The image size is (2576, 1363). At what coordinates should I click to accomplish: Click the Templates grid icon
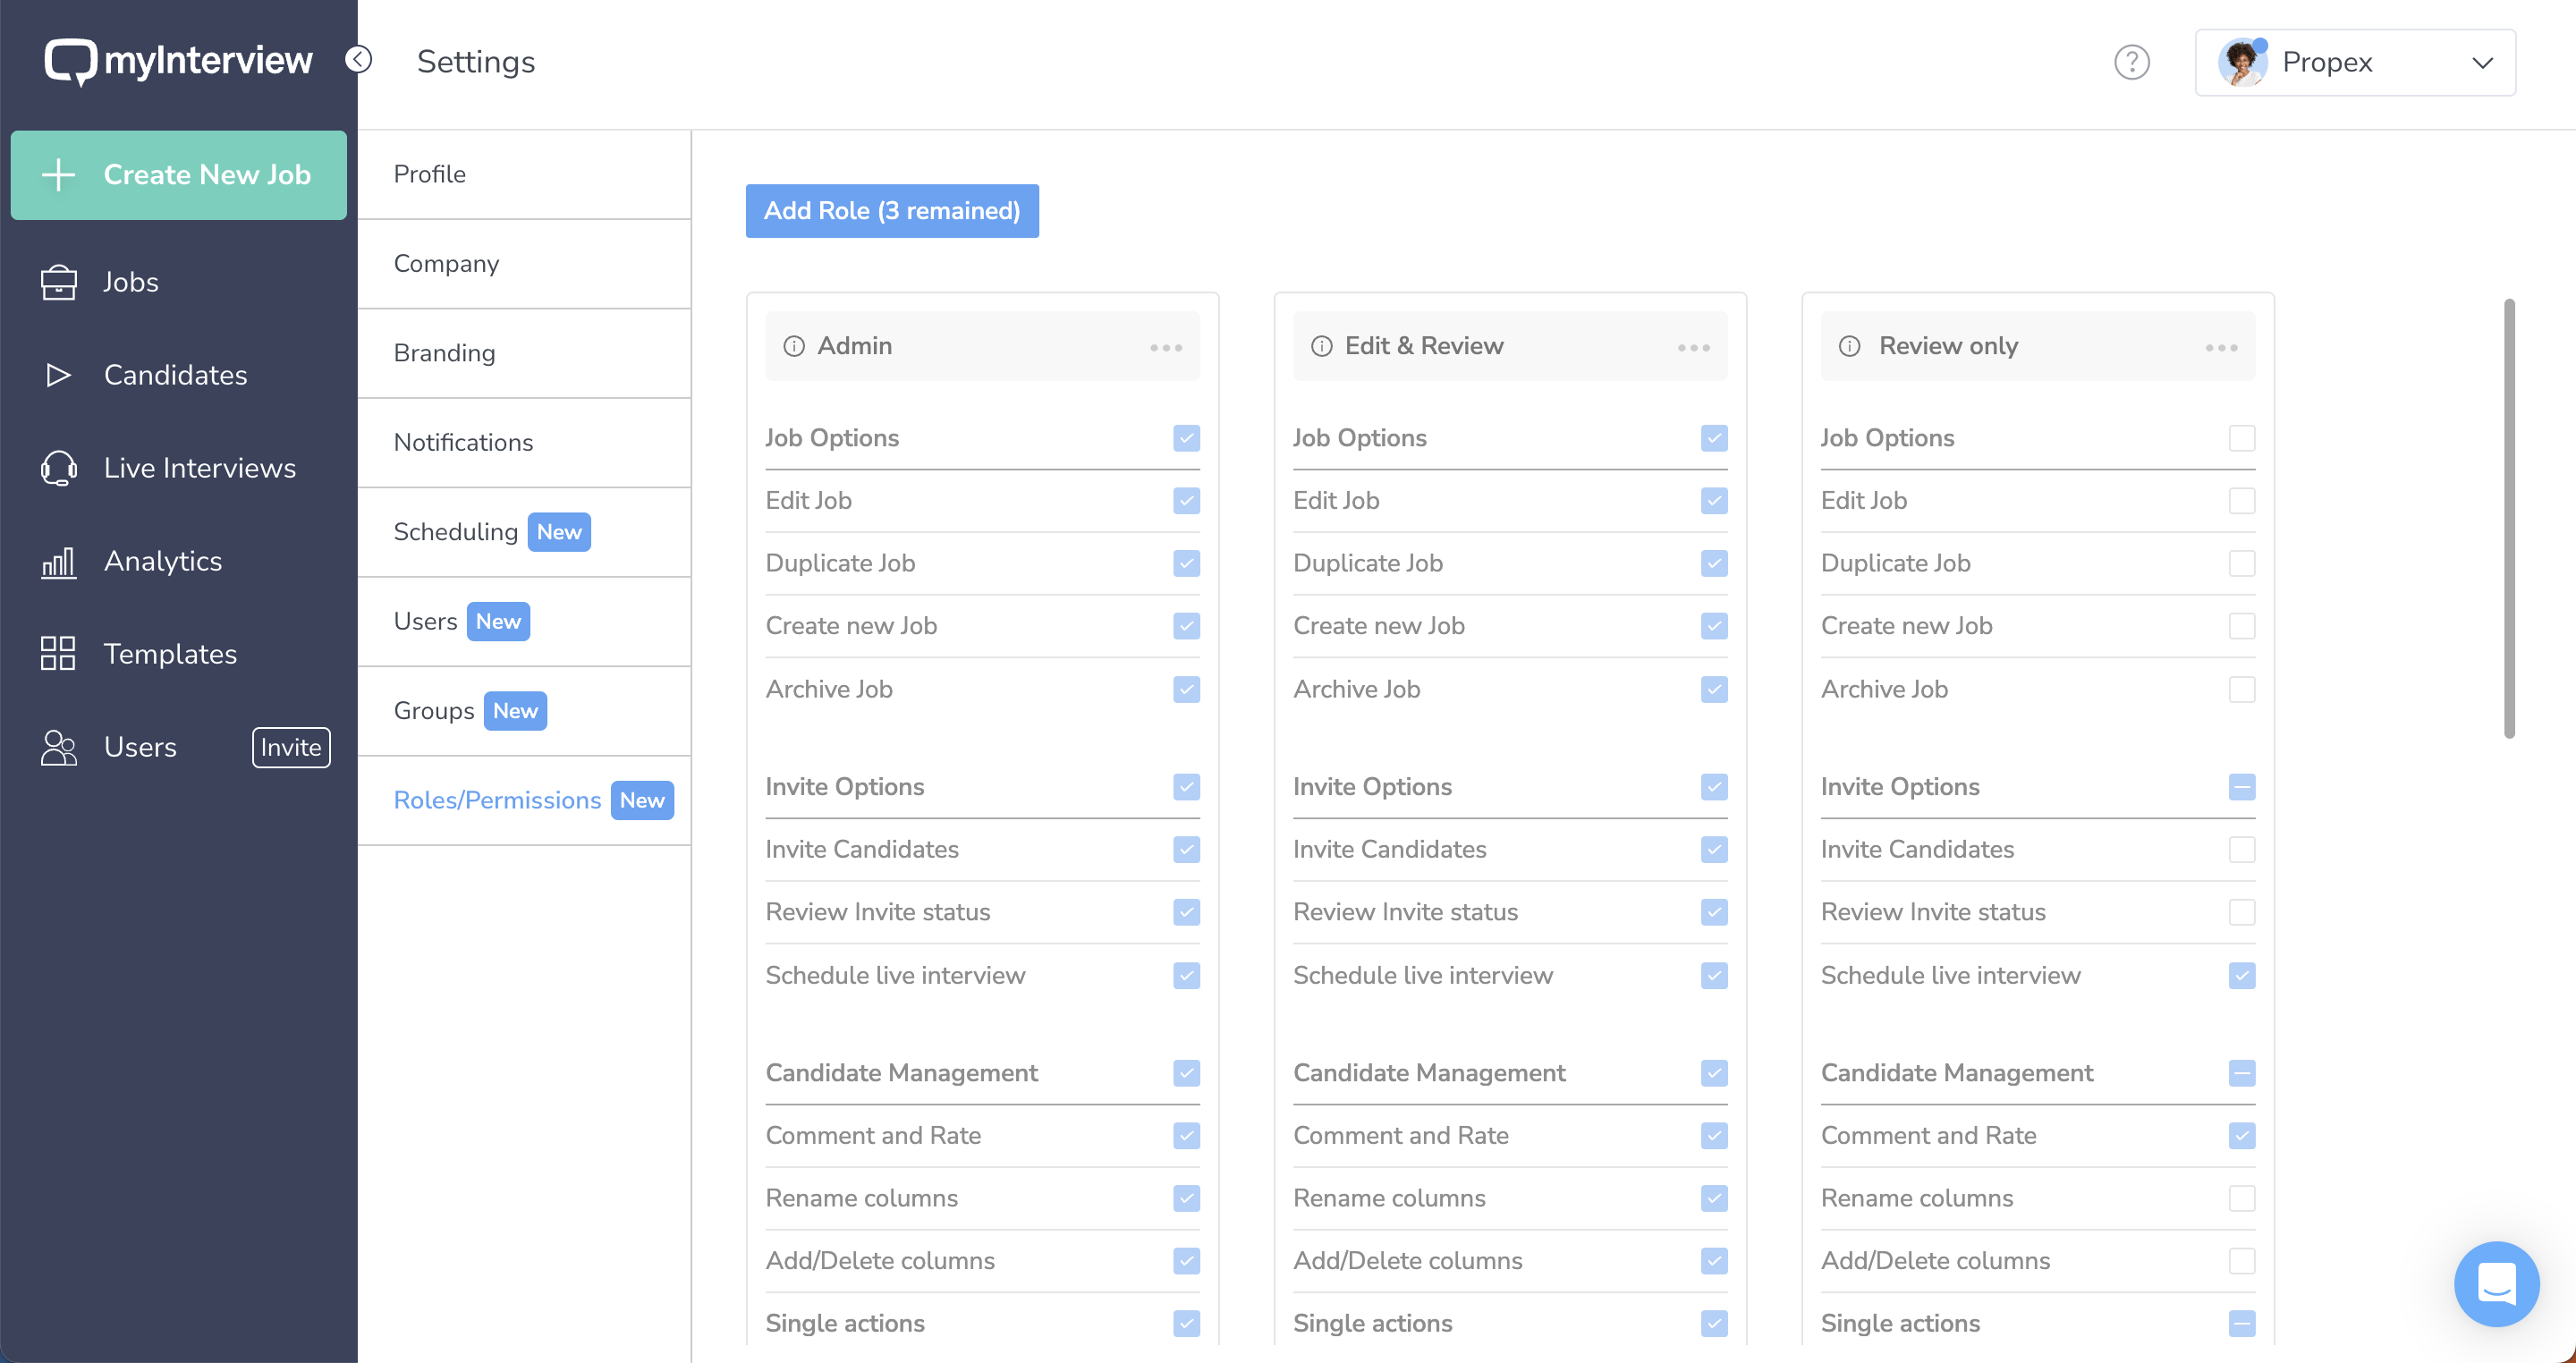[58, 654]
